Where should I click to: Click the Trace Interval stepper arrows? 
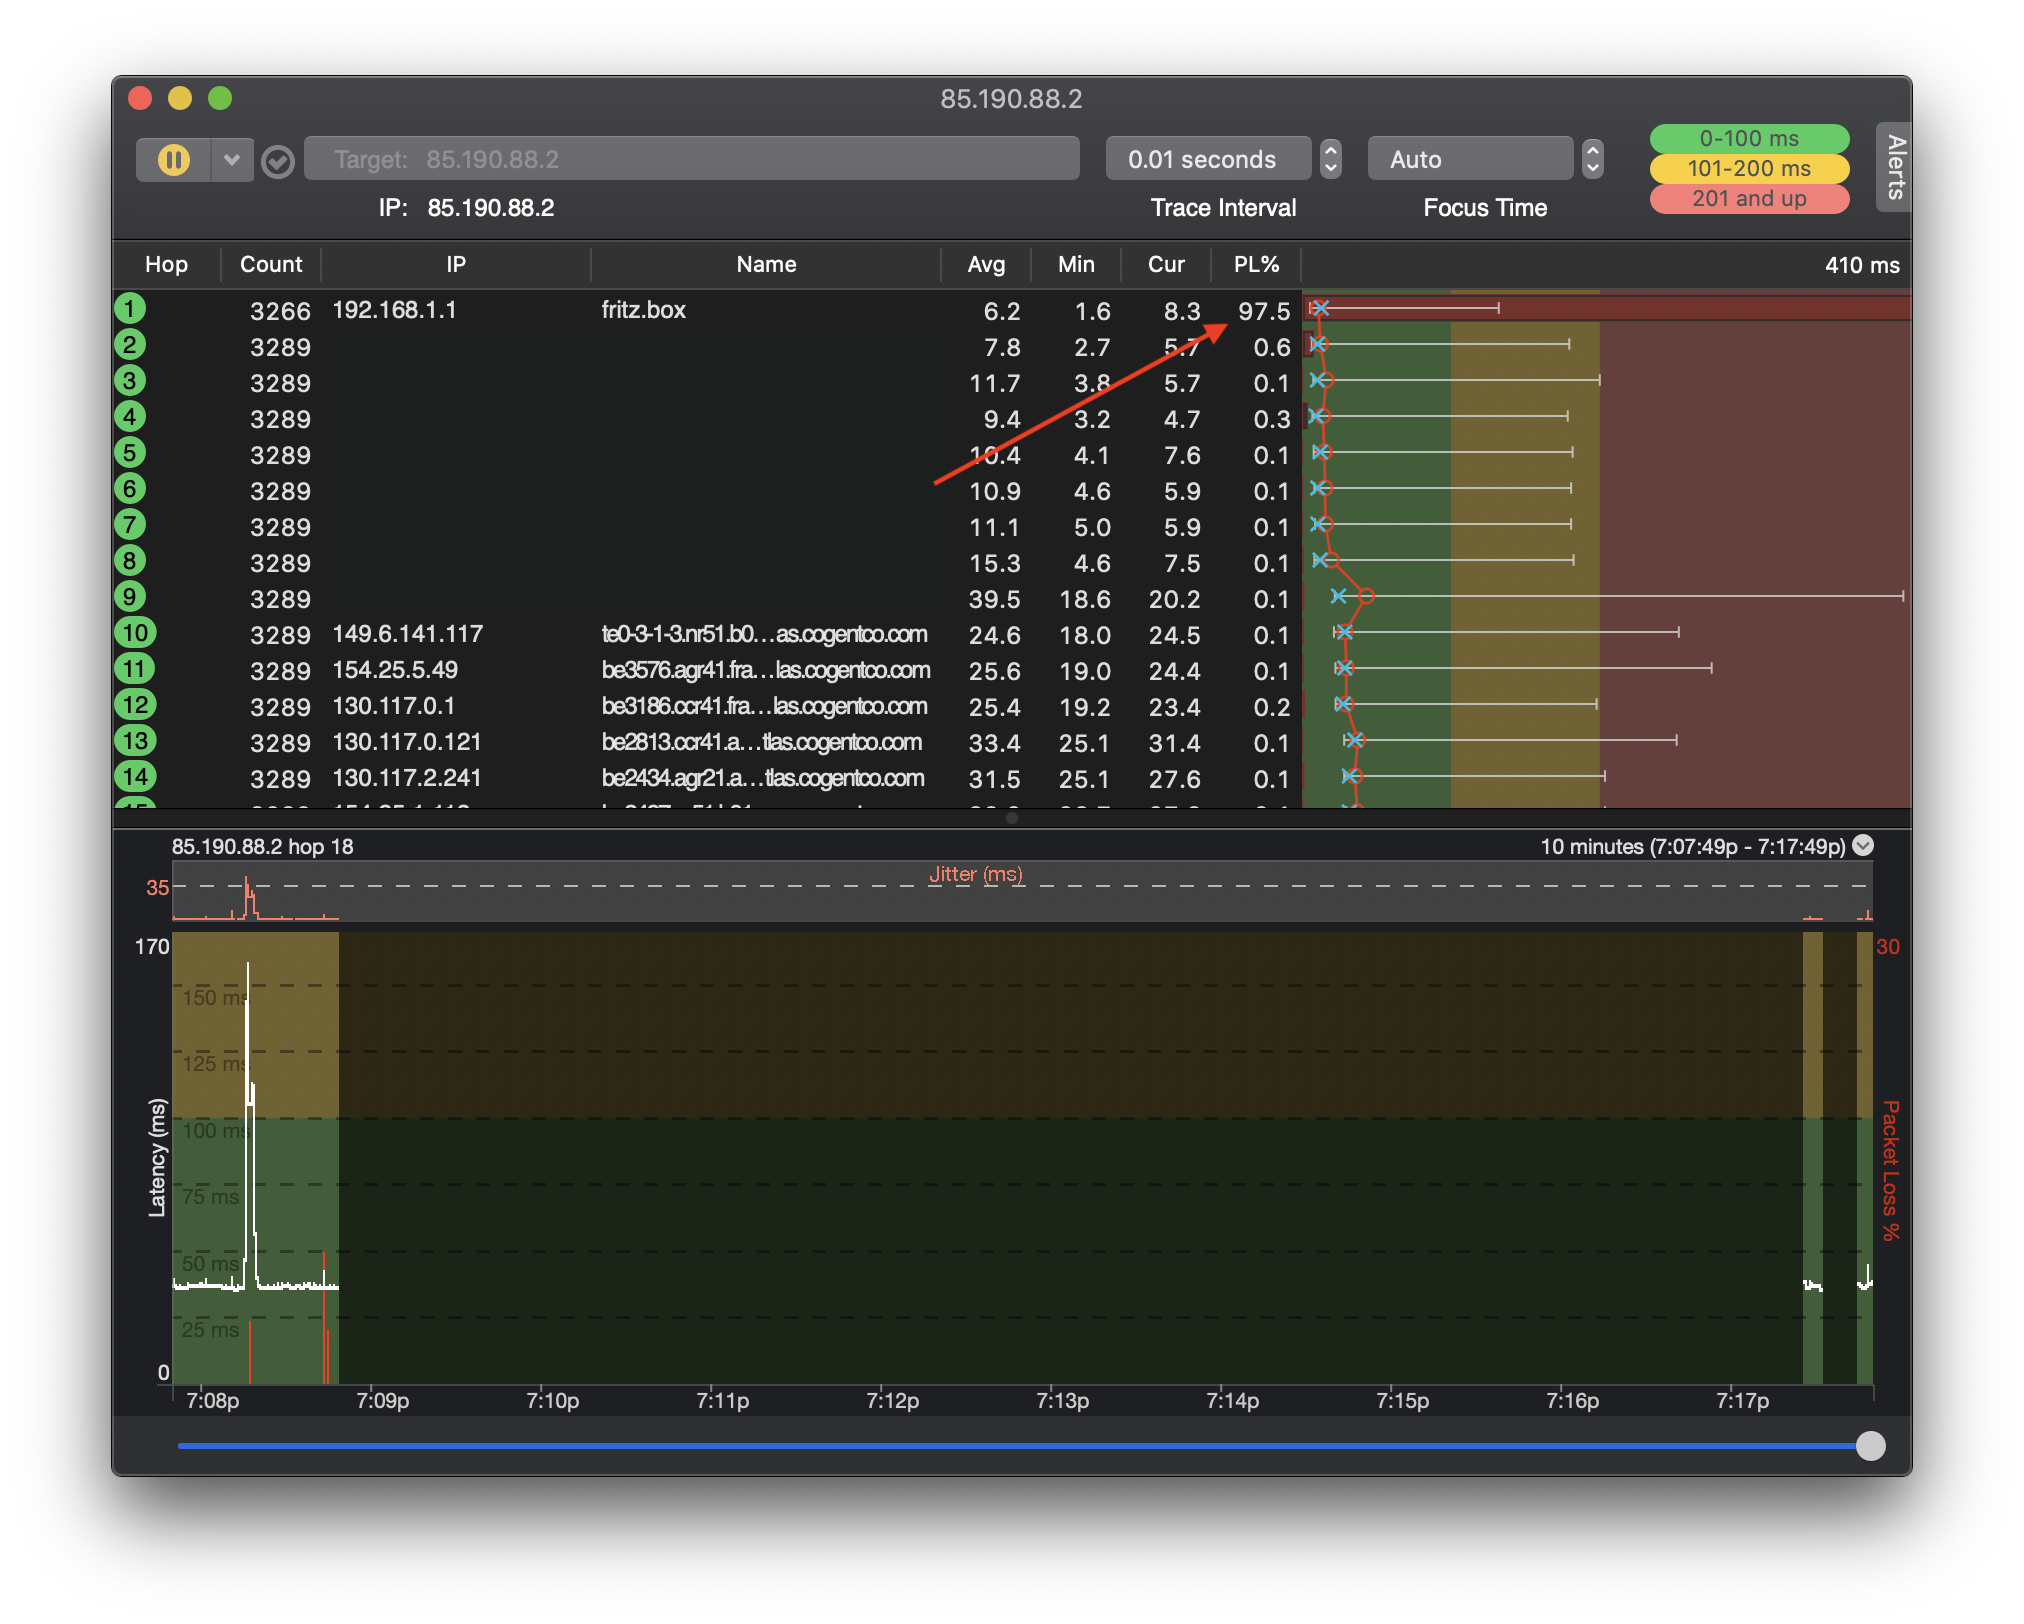coord(1331,160)
